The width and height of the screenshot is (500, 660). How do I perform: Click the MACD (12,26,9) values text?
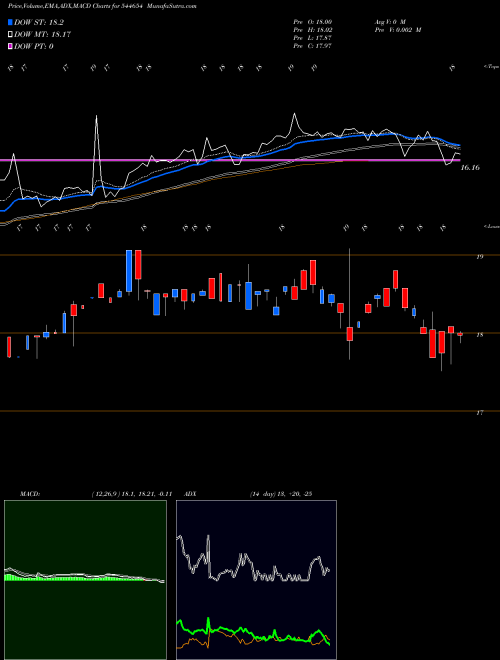[x=131, y=494]
